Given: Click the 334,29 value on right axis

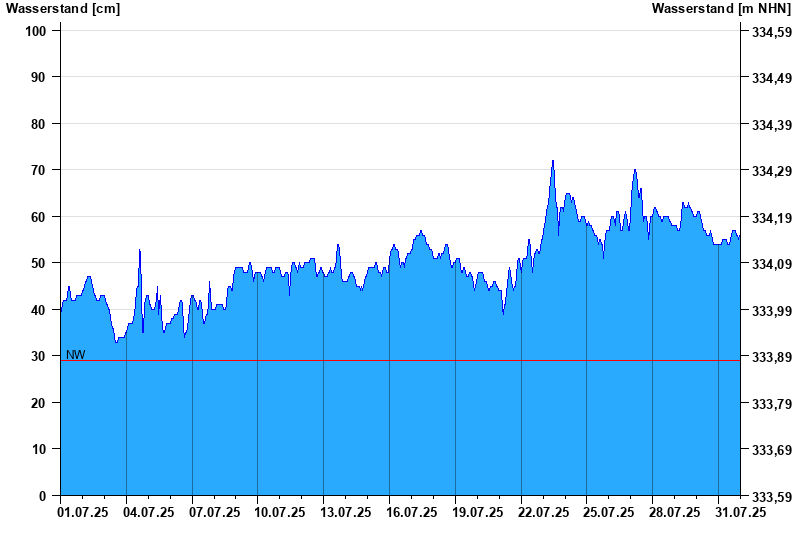Looking at the screenshot, I should [772, 171].
